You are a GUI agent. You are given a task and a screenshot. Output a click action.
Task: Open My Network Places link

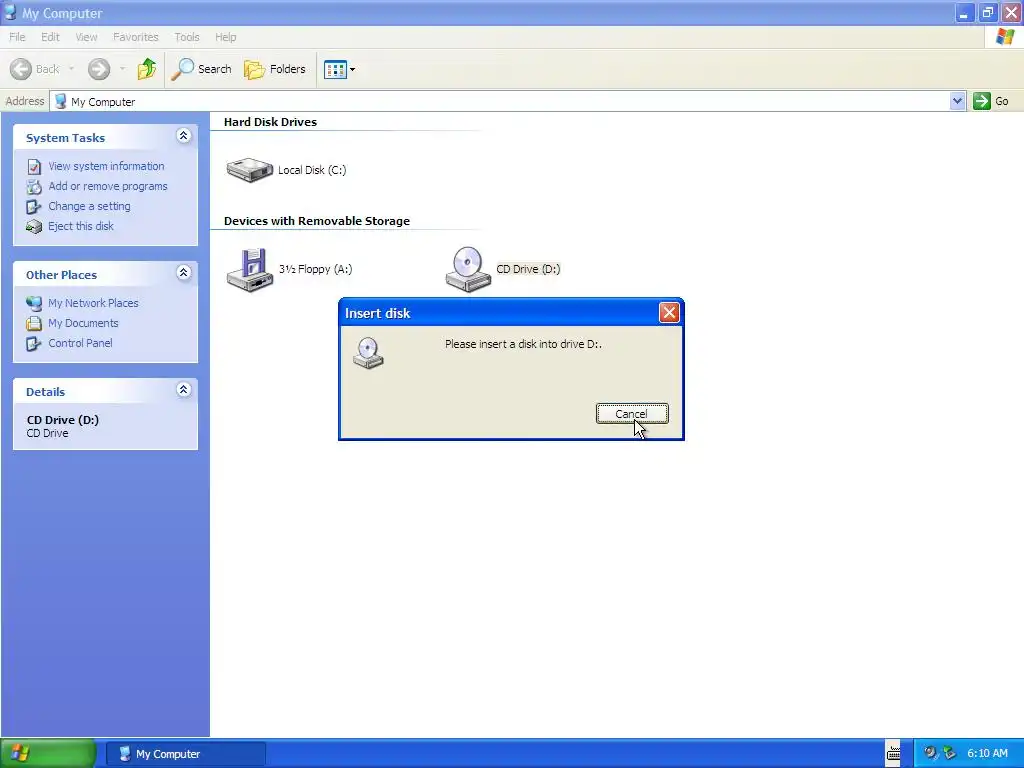tap(93, 303)
